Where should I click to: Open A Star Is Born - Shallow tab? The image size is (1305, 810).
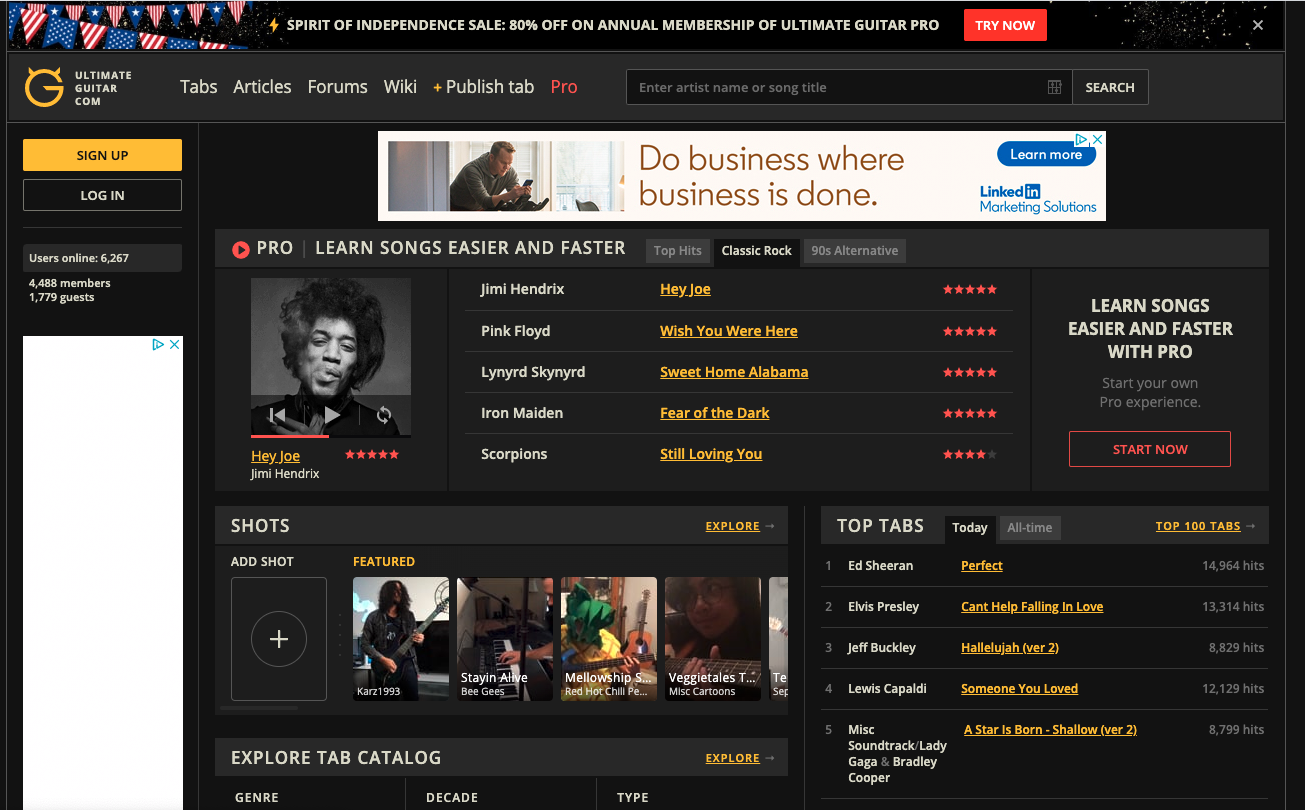click(1050, 730)
